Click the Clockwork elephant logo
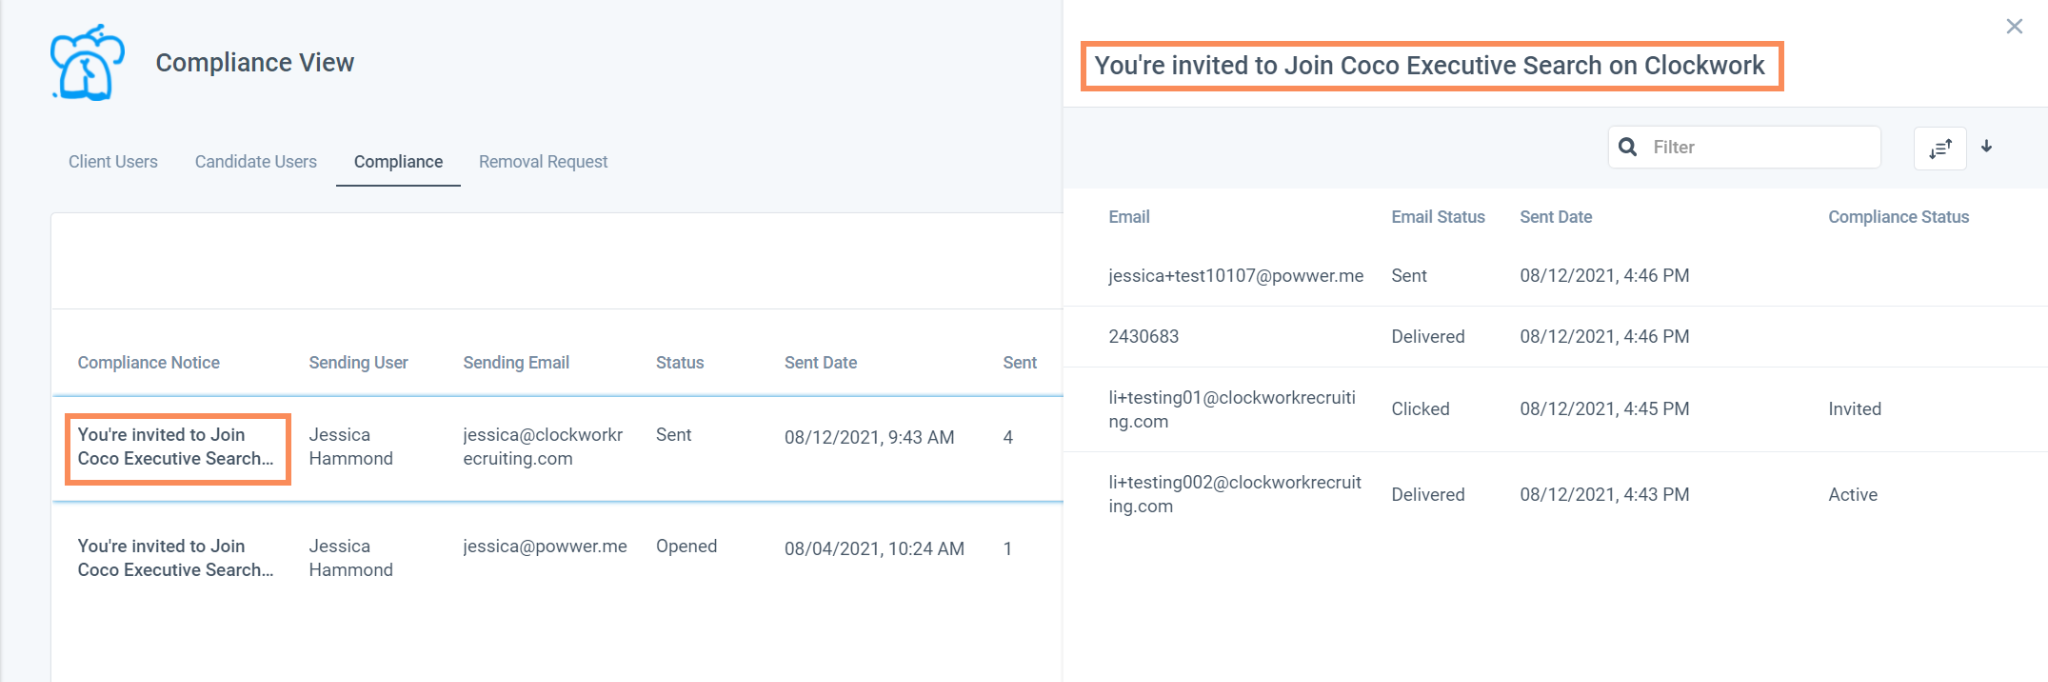 87,63
